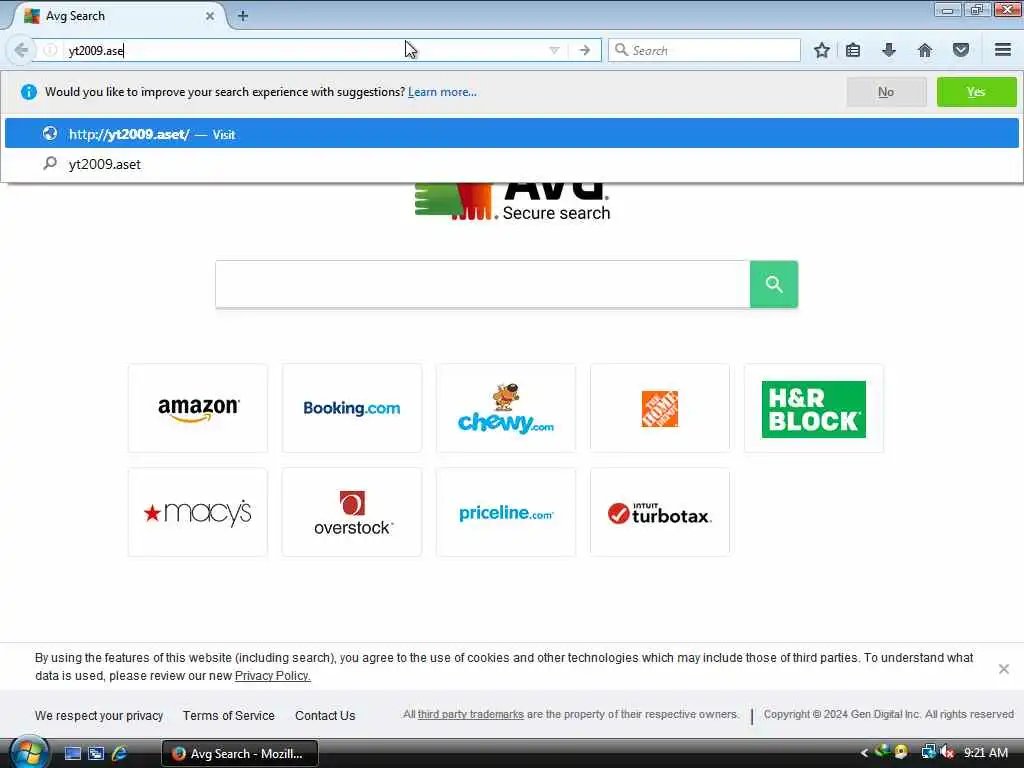Click Avg Search Mozilla taskbar button
Viewport: 1024px width, 768px height.
click(x=240, y=754)
